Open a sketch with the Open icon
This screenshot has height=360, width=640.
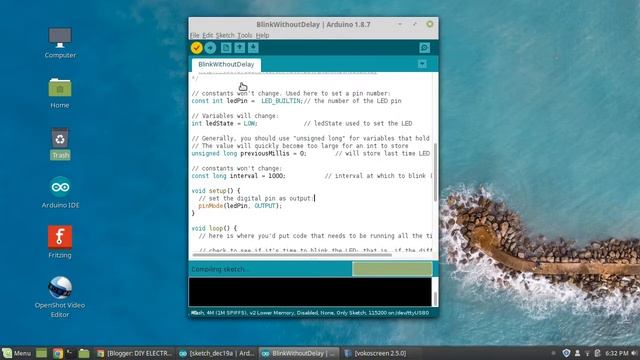(240, 48)
